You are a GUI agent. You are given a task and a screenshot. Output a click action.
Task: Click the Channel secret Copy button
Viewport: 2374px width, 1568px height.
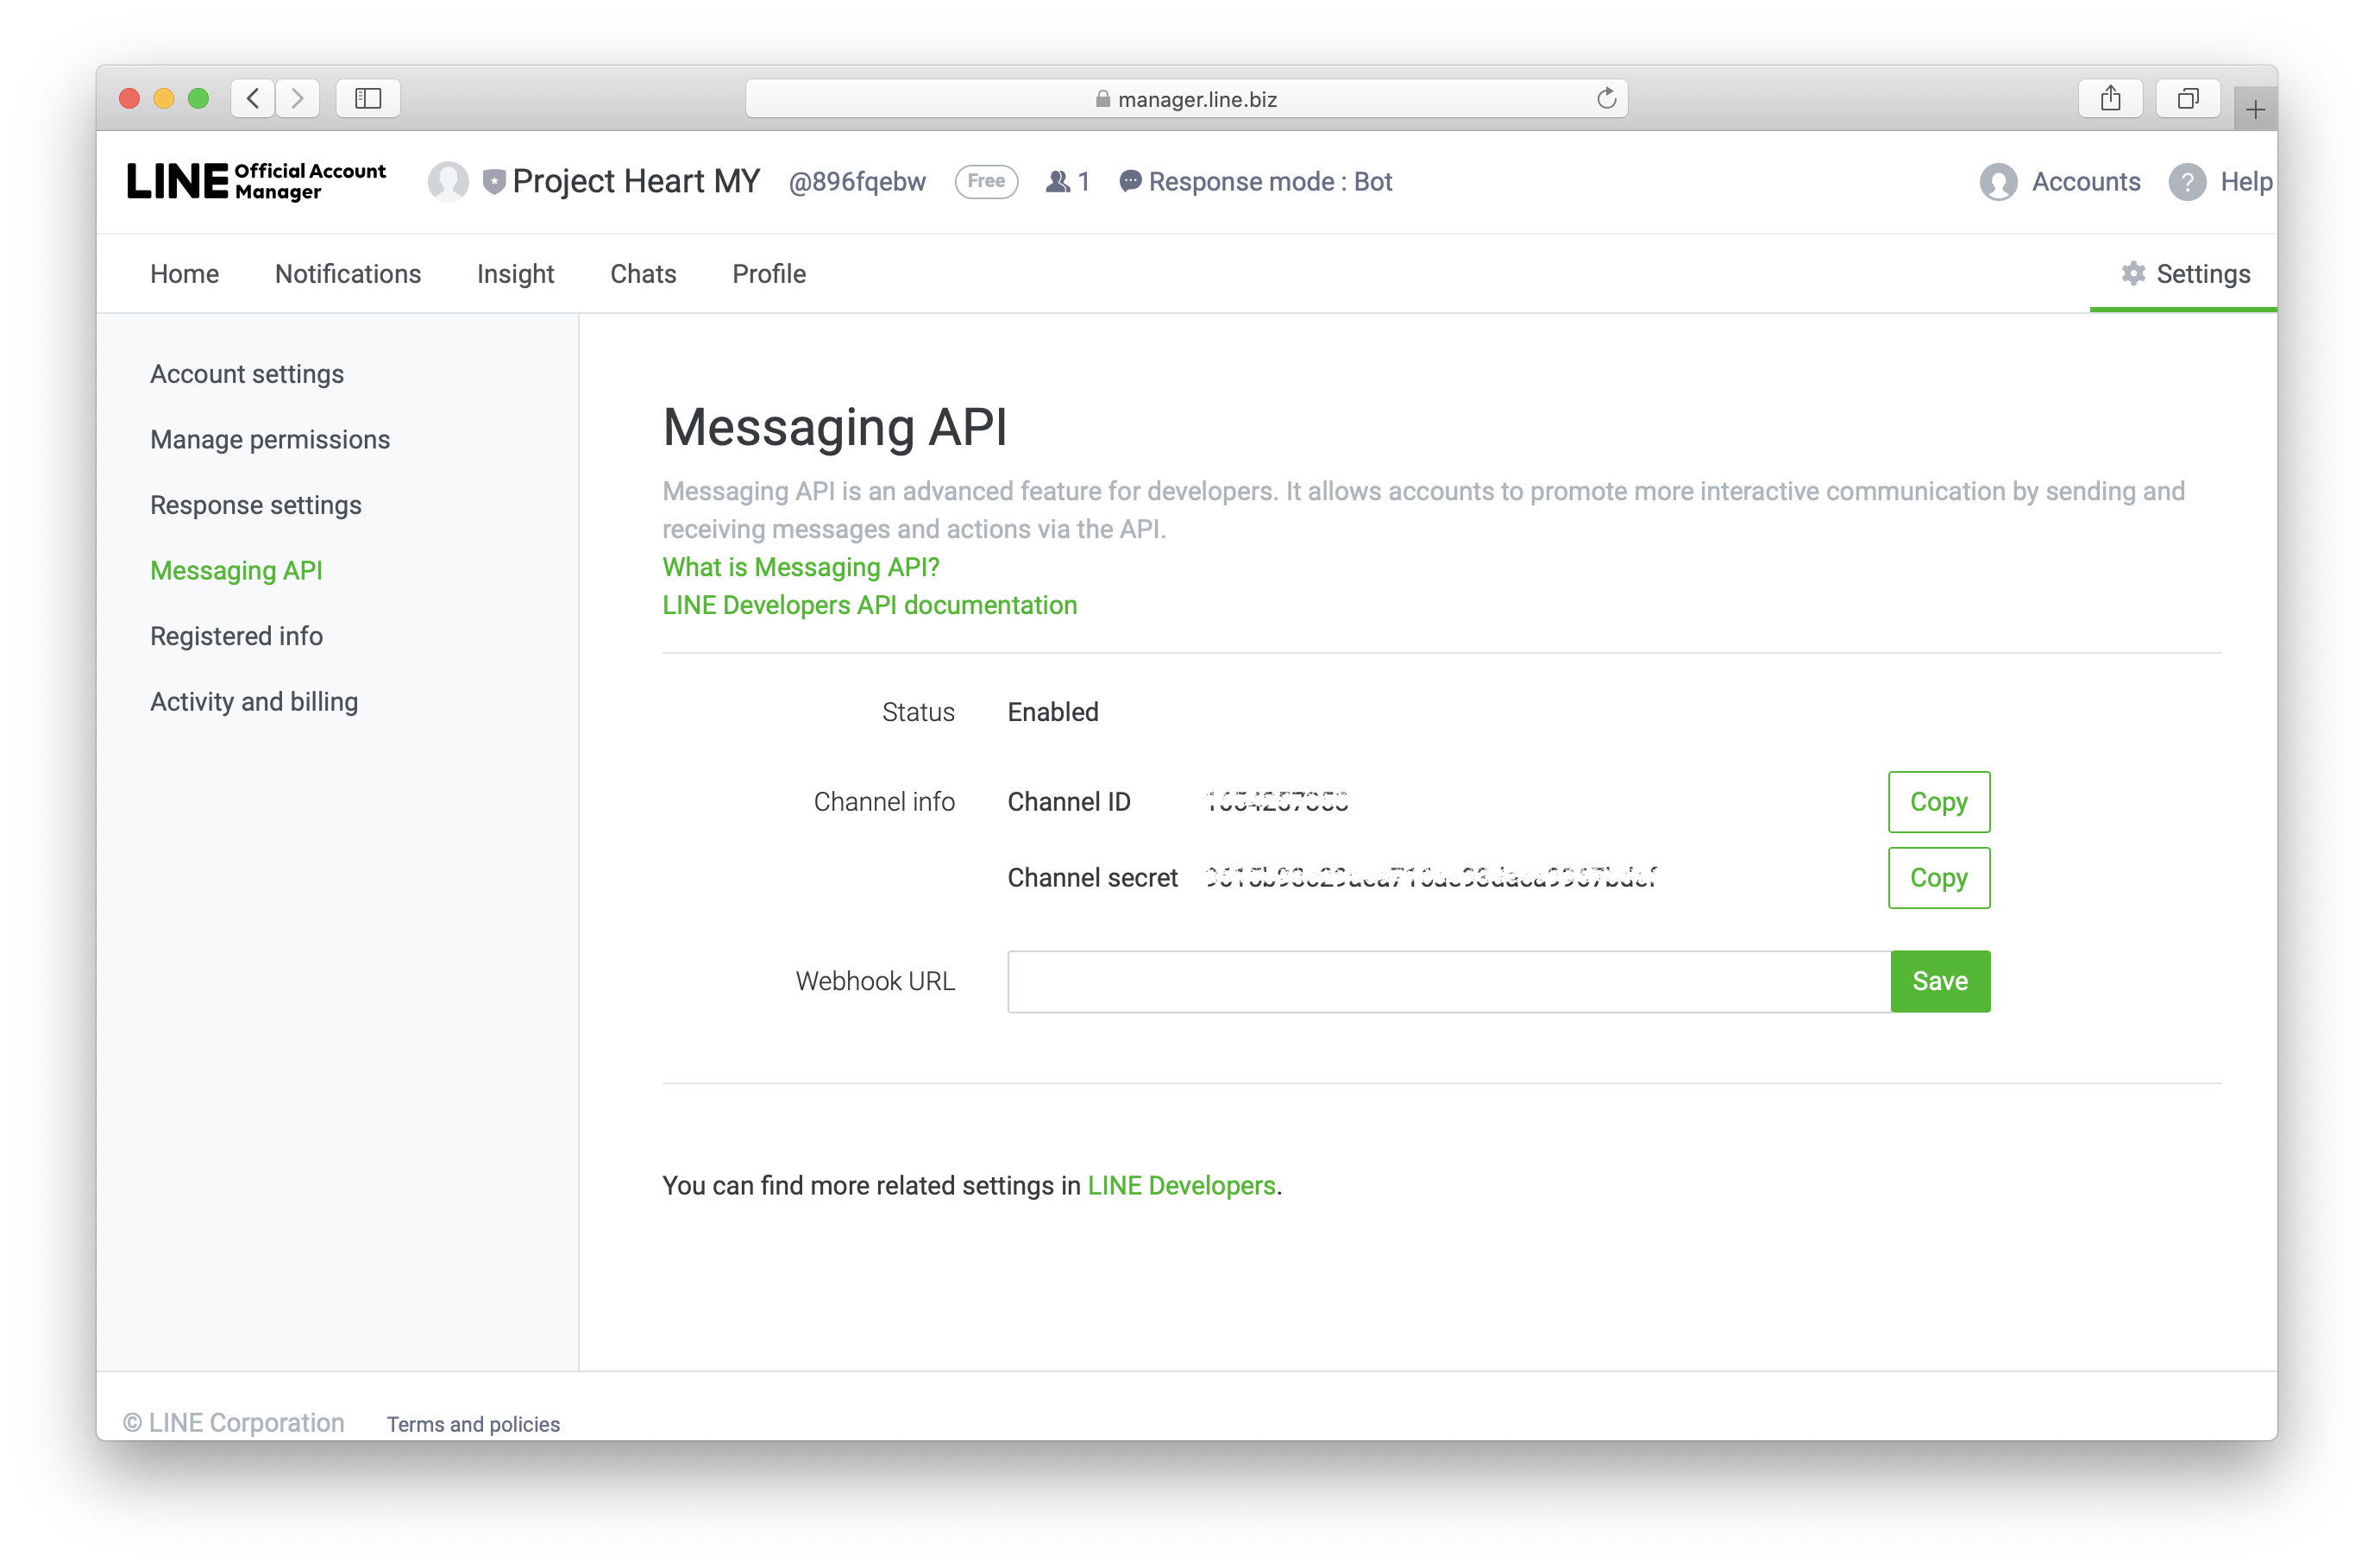[x=1940, y=879]
